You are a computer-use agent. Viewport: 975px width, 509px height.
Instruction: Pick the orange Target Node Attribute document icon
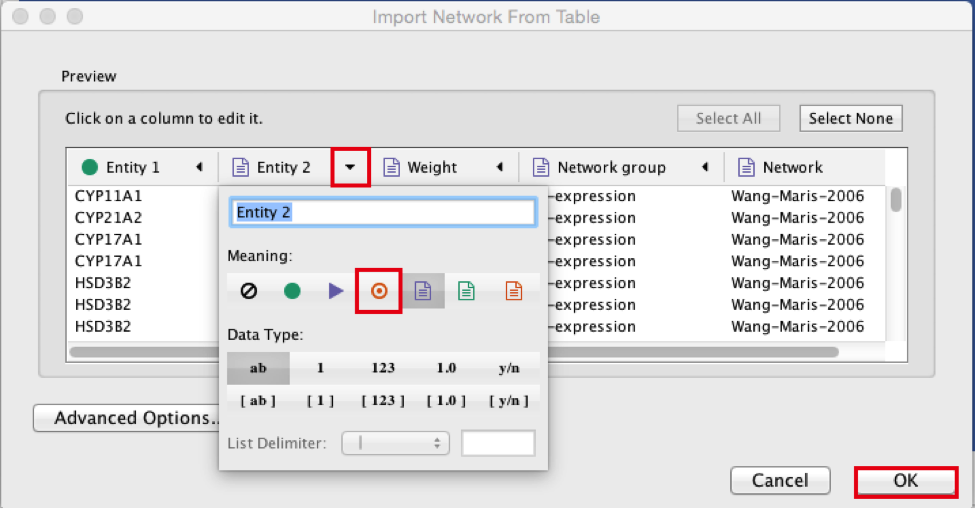click(x=513, y=291)
